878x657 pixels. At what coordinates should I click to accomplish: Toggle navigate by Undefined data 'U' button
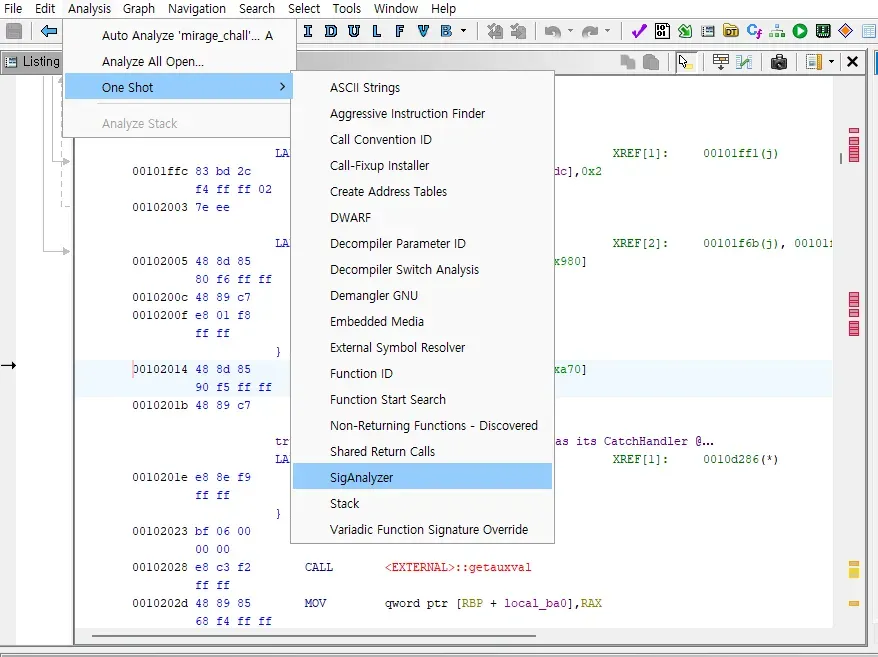tap(353, 31)
